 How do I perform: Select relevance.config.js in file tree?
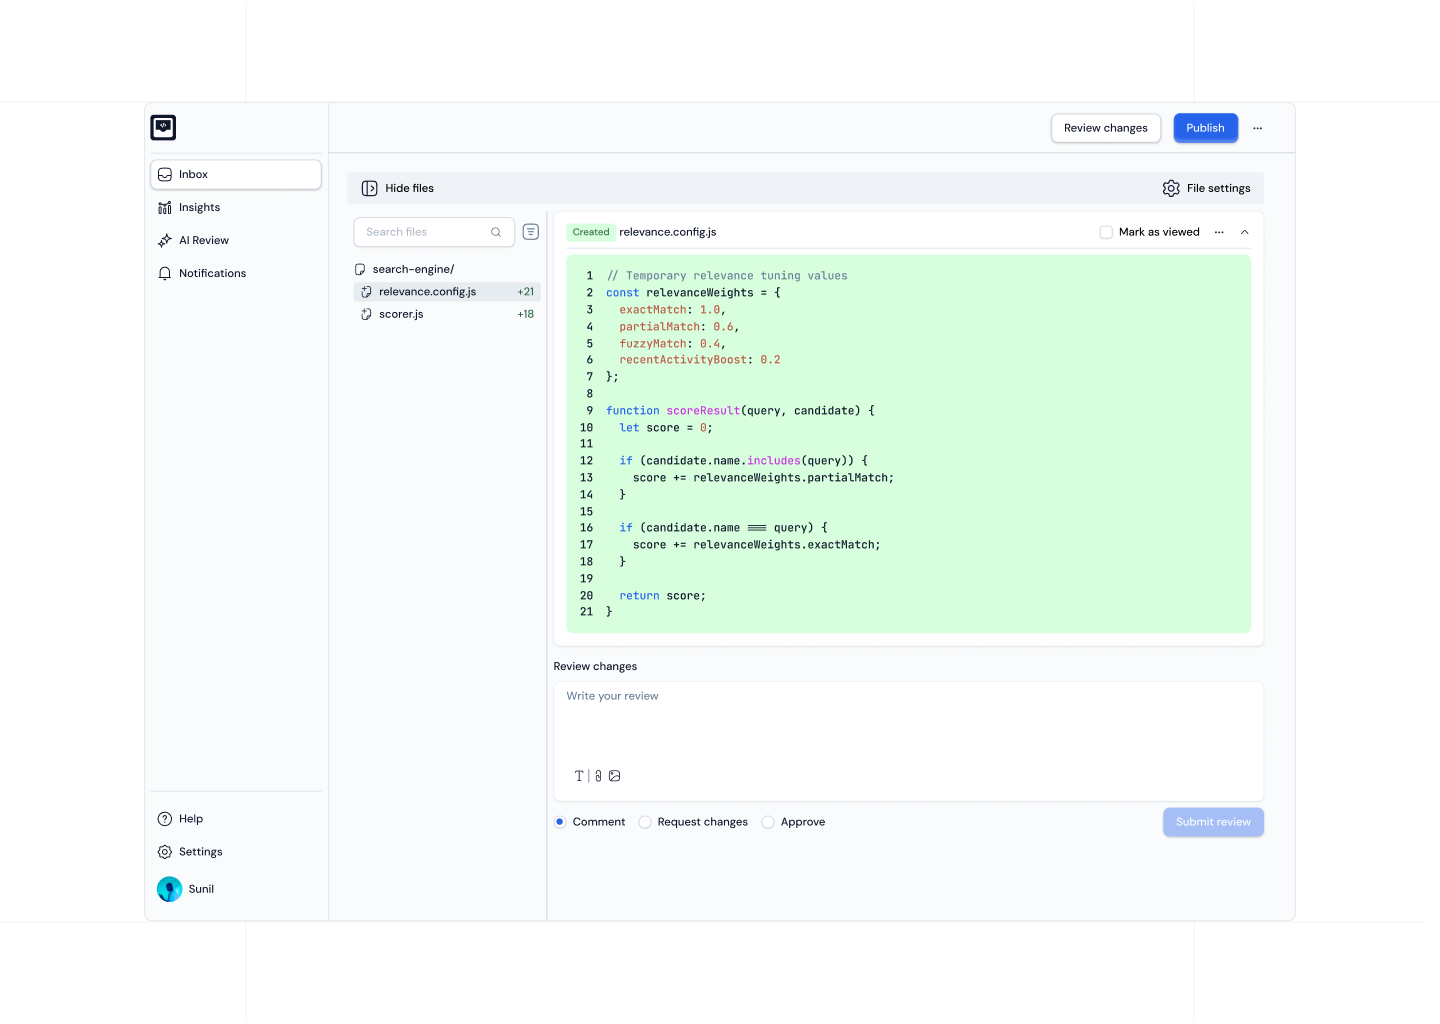click(x=447, y=292)
